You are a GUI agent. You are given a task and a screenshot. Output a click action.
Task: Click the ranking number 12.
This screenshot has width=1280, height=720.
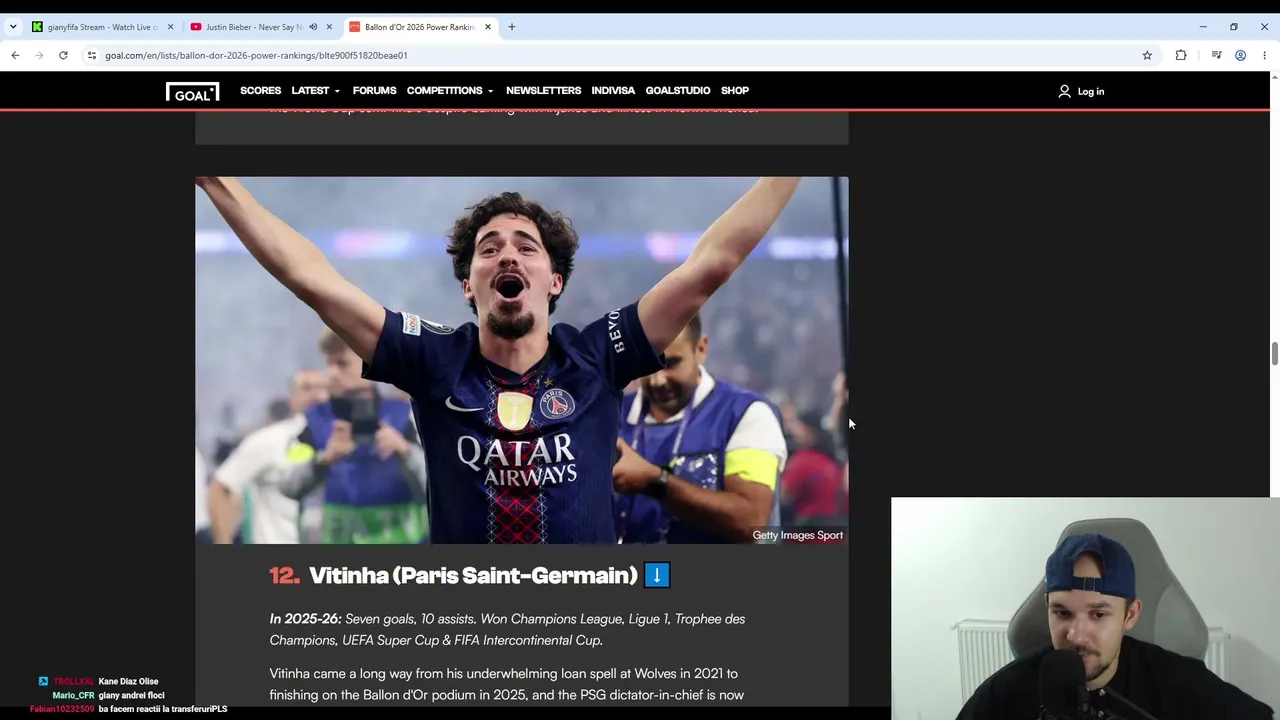pyautogui.click(x=284, y=575)
